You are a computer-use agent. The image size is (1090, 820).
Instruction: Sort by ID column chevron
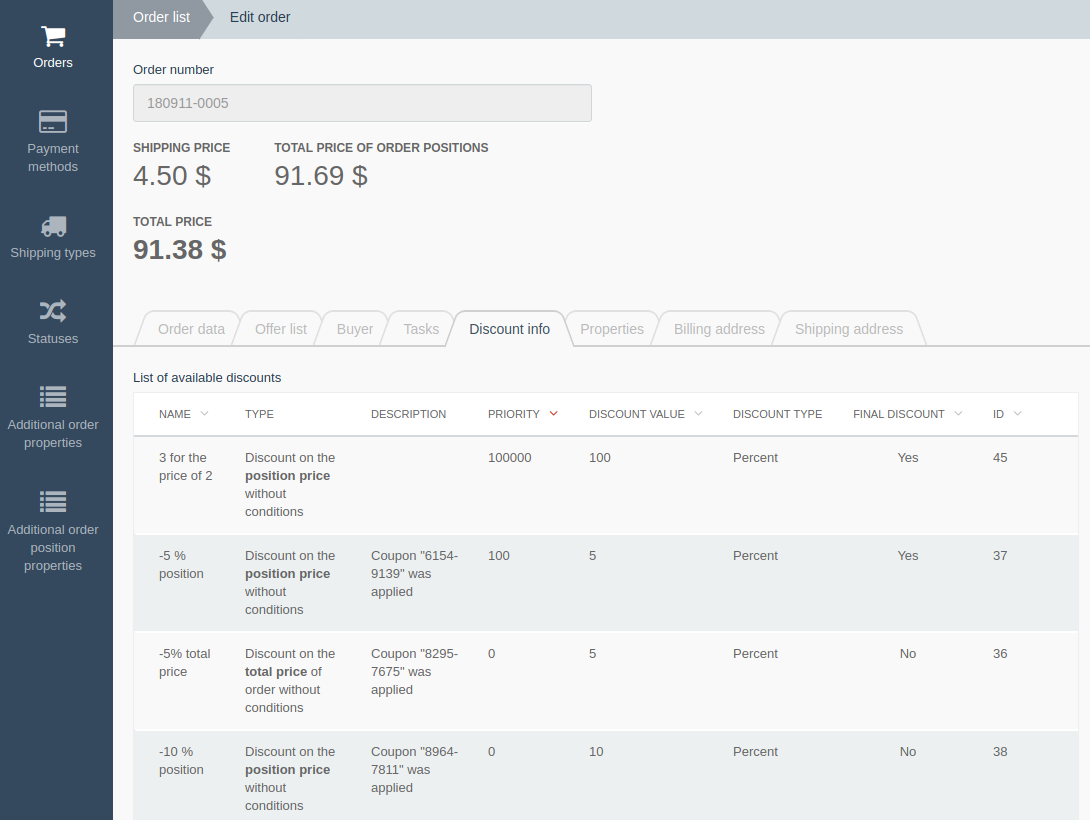[x=1018, y=413]
